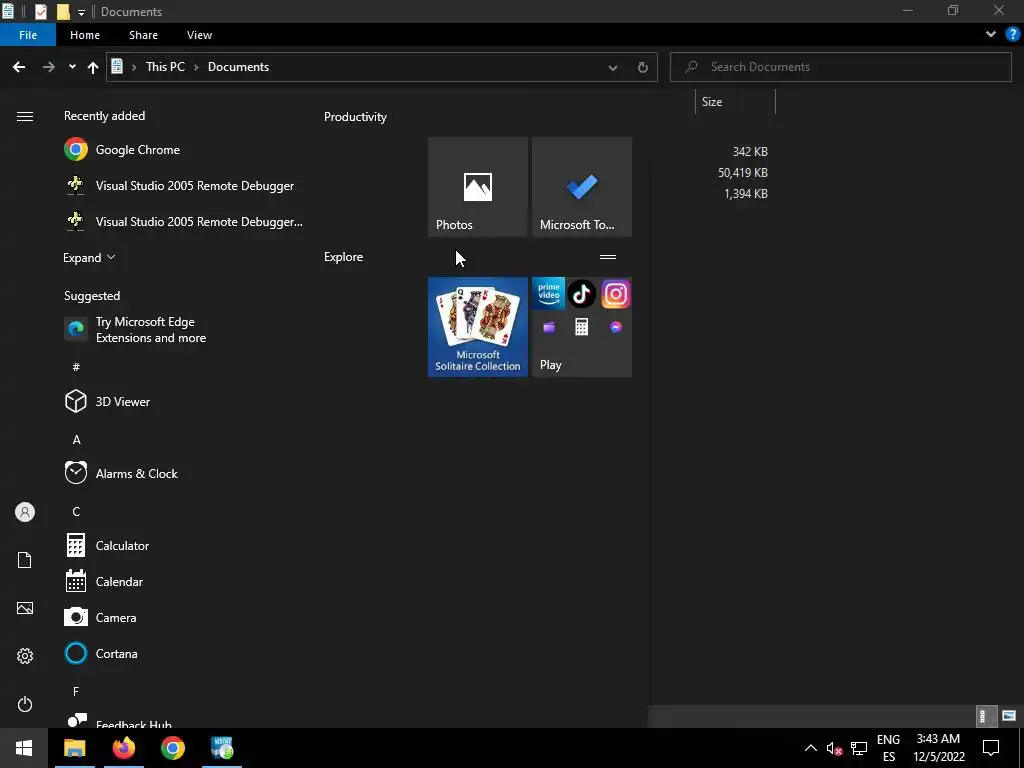
Task: Click the Power button in Start
Action: tap(25, 704)
